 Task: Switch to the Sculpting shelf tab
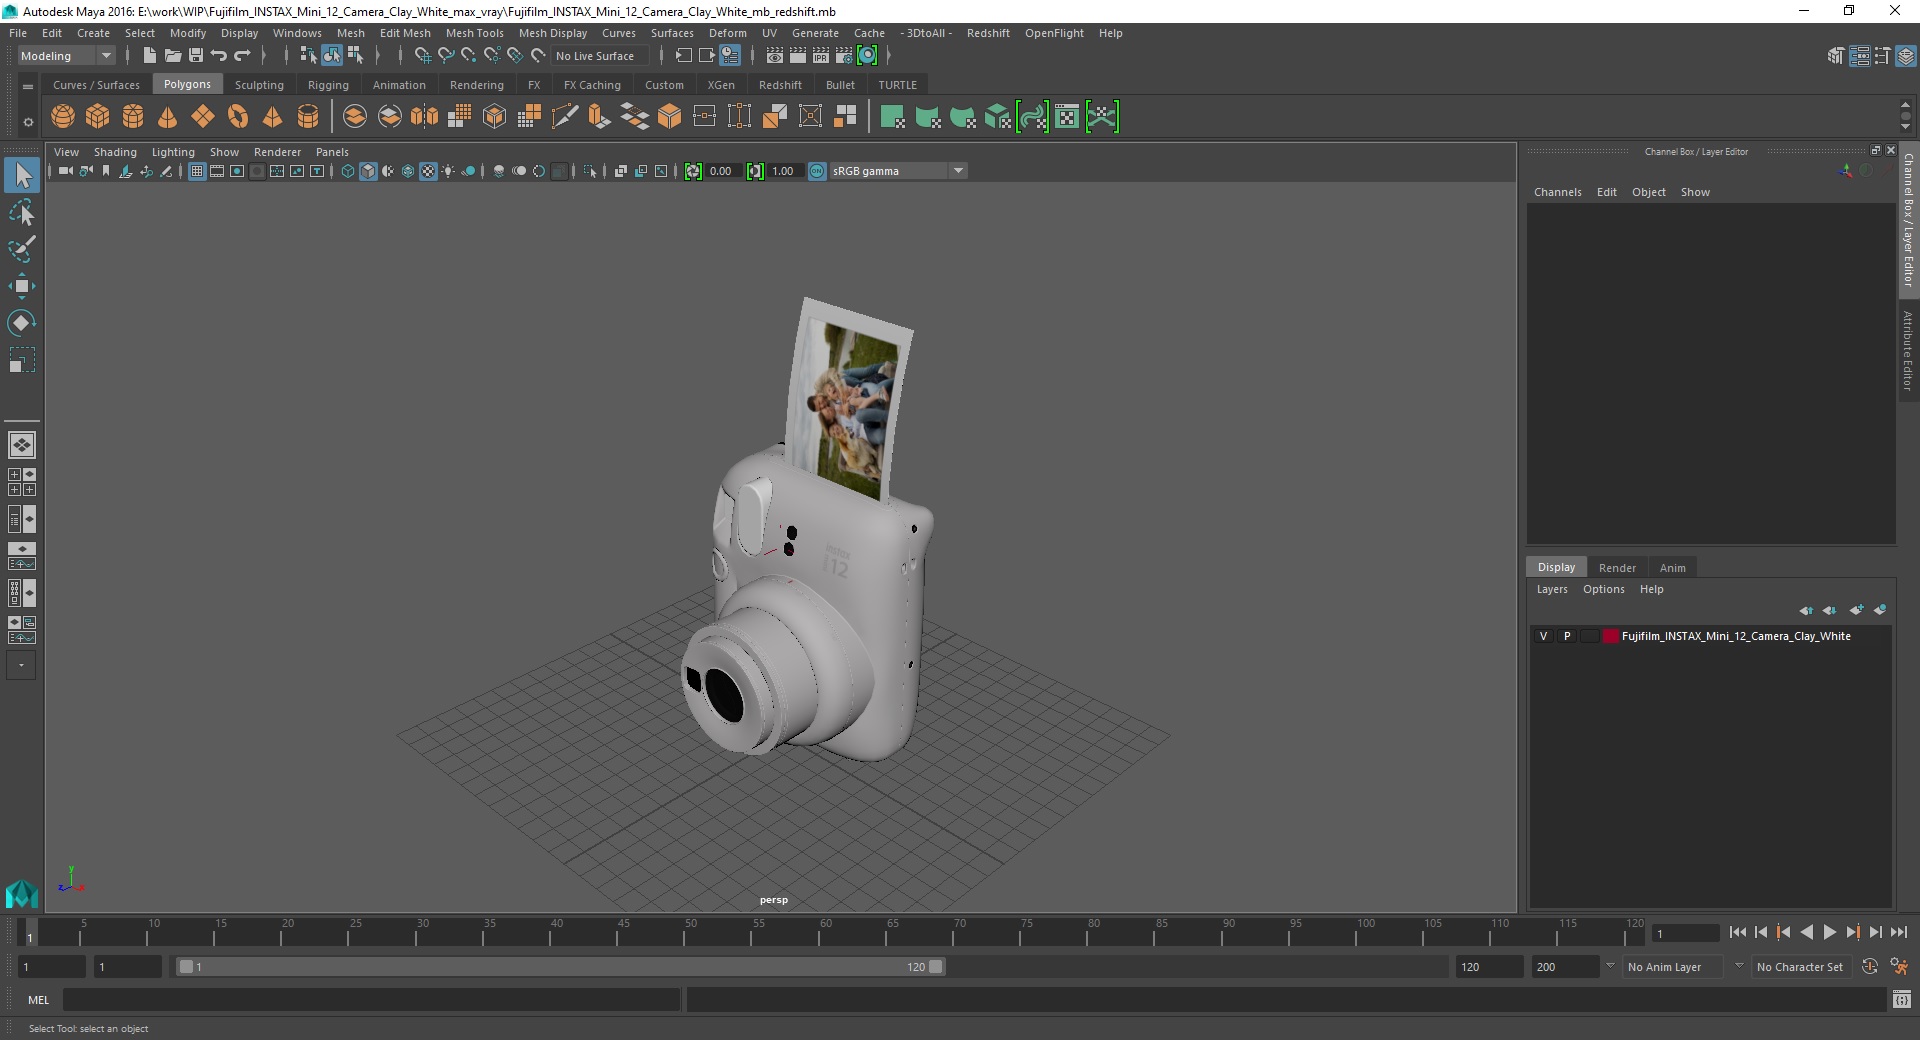pyautogui.click(x=259, y=85)
